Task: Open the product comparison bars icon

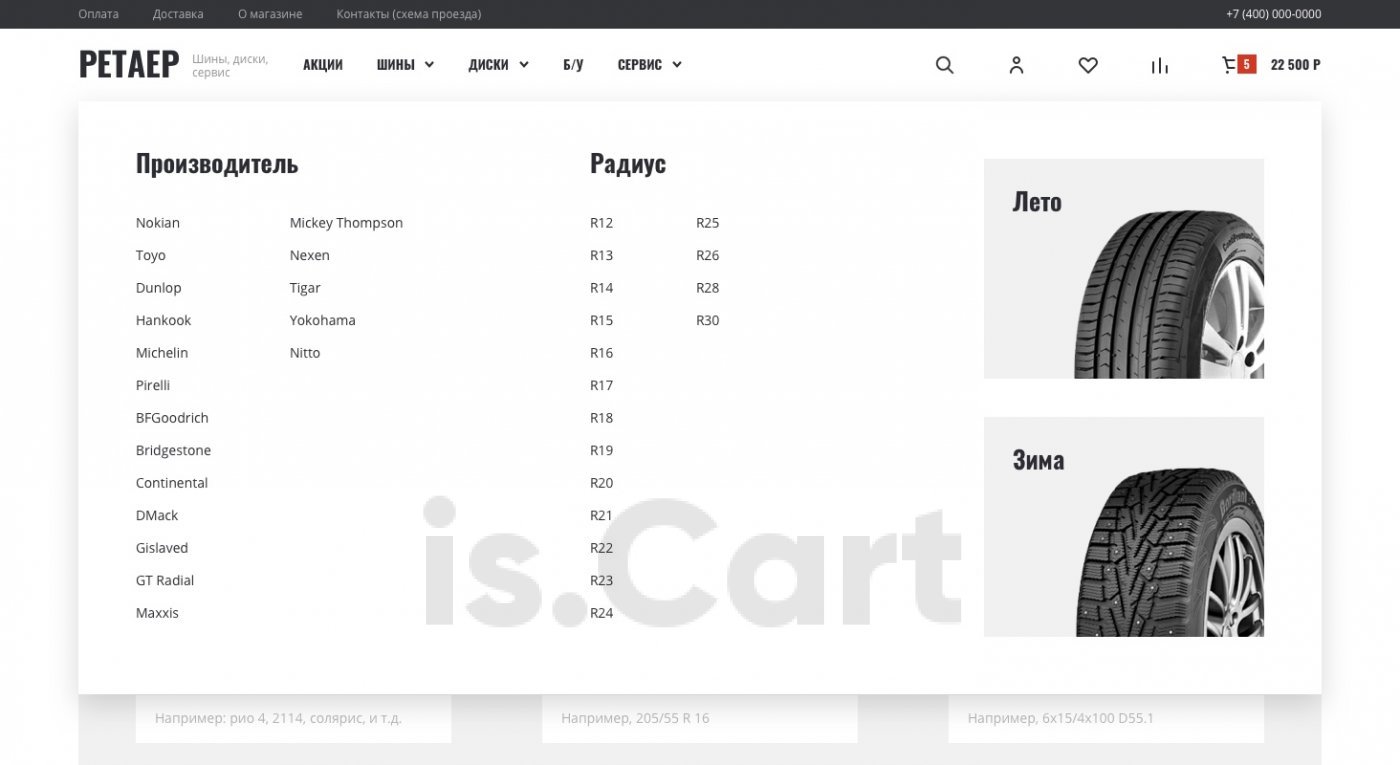Action: point(1159,66)
